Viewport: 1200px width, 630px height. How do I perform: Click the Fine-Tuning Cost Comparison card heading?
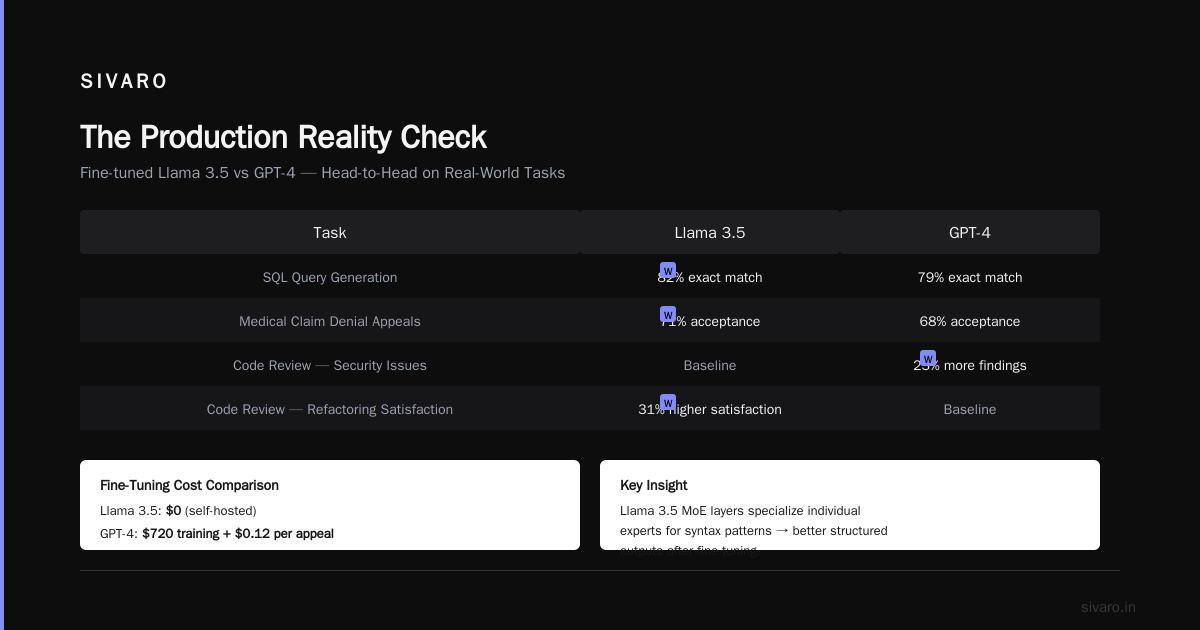coord(189,485)
